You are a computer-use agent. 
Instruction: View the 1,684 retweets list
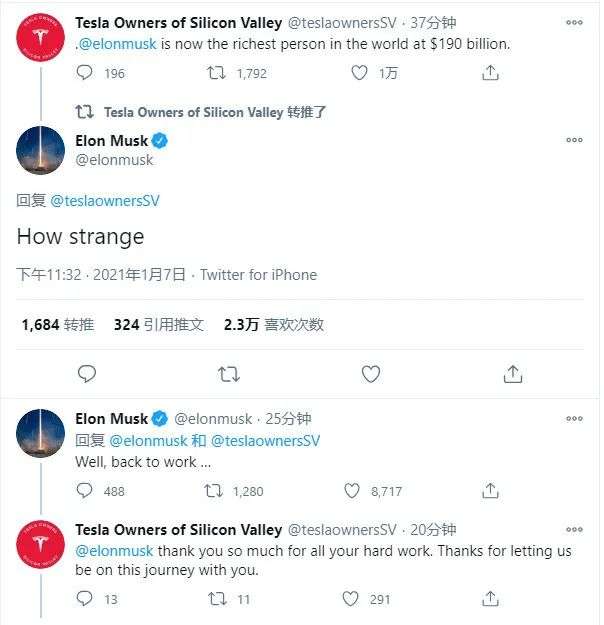pyautogui.click(x=57, y=325)
